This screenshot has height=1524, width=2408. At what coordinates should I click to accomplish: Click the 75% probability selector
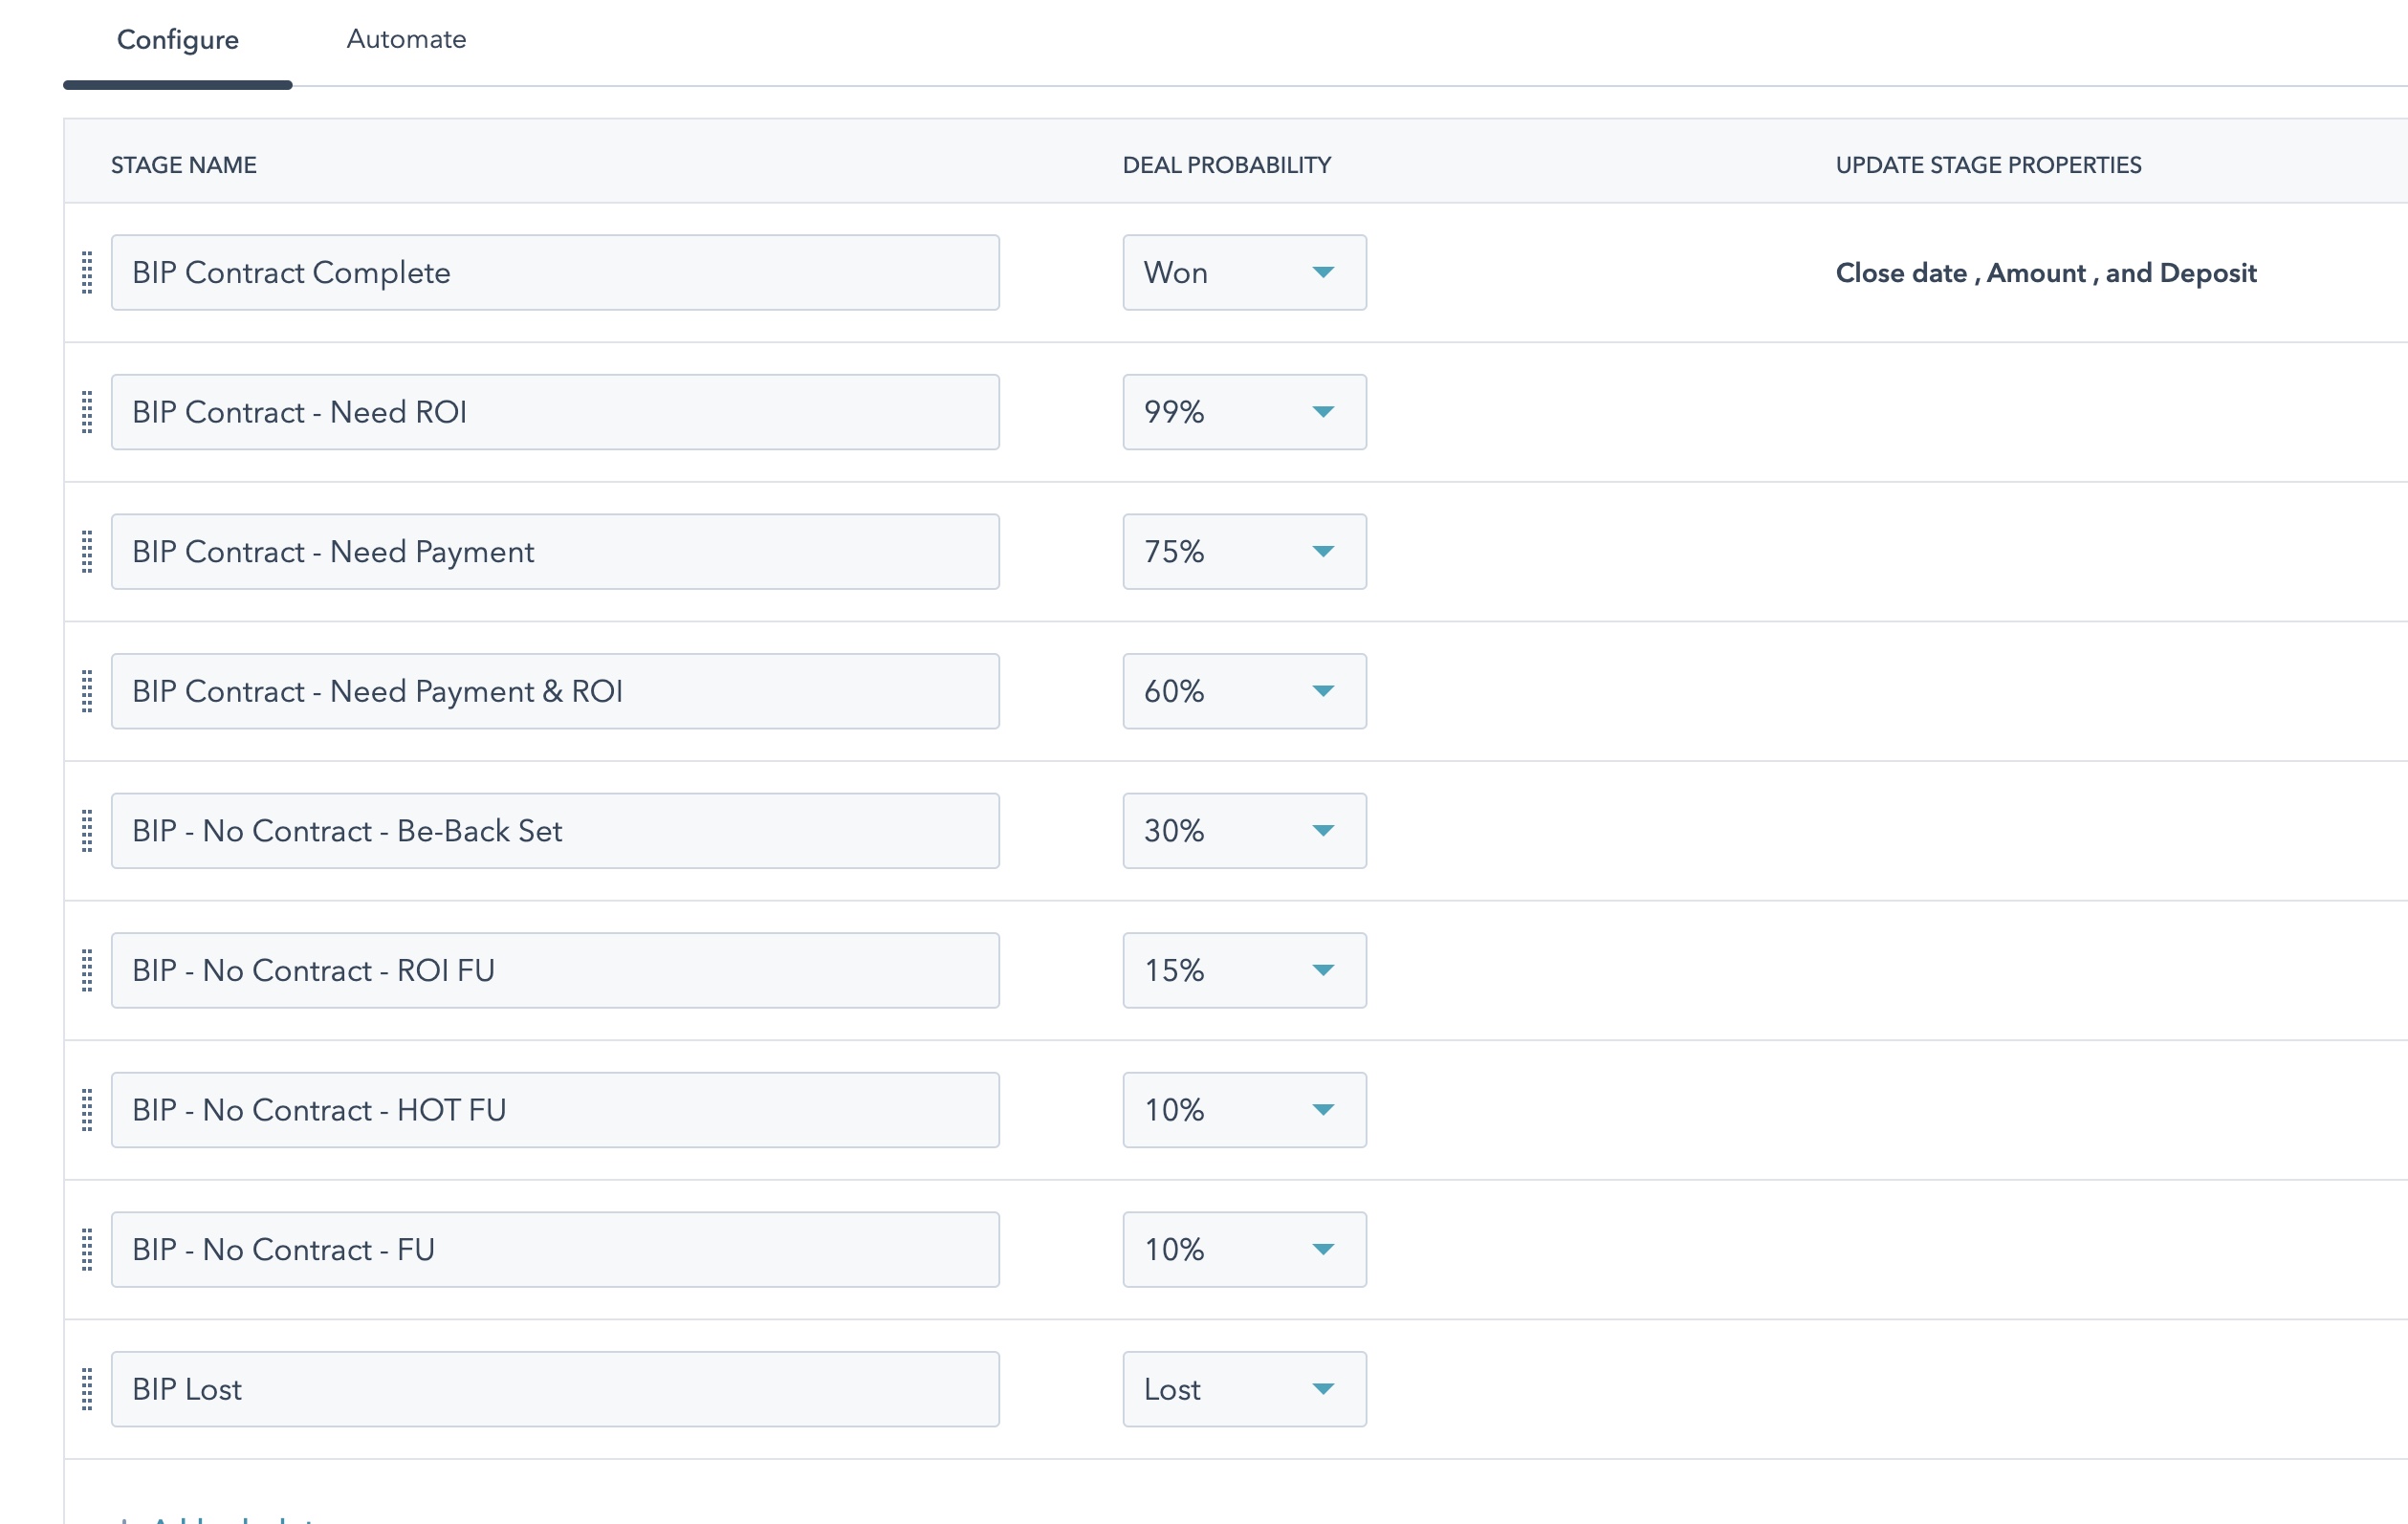[x=1244, y=551]
